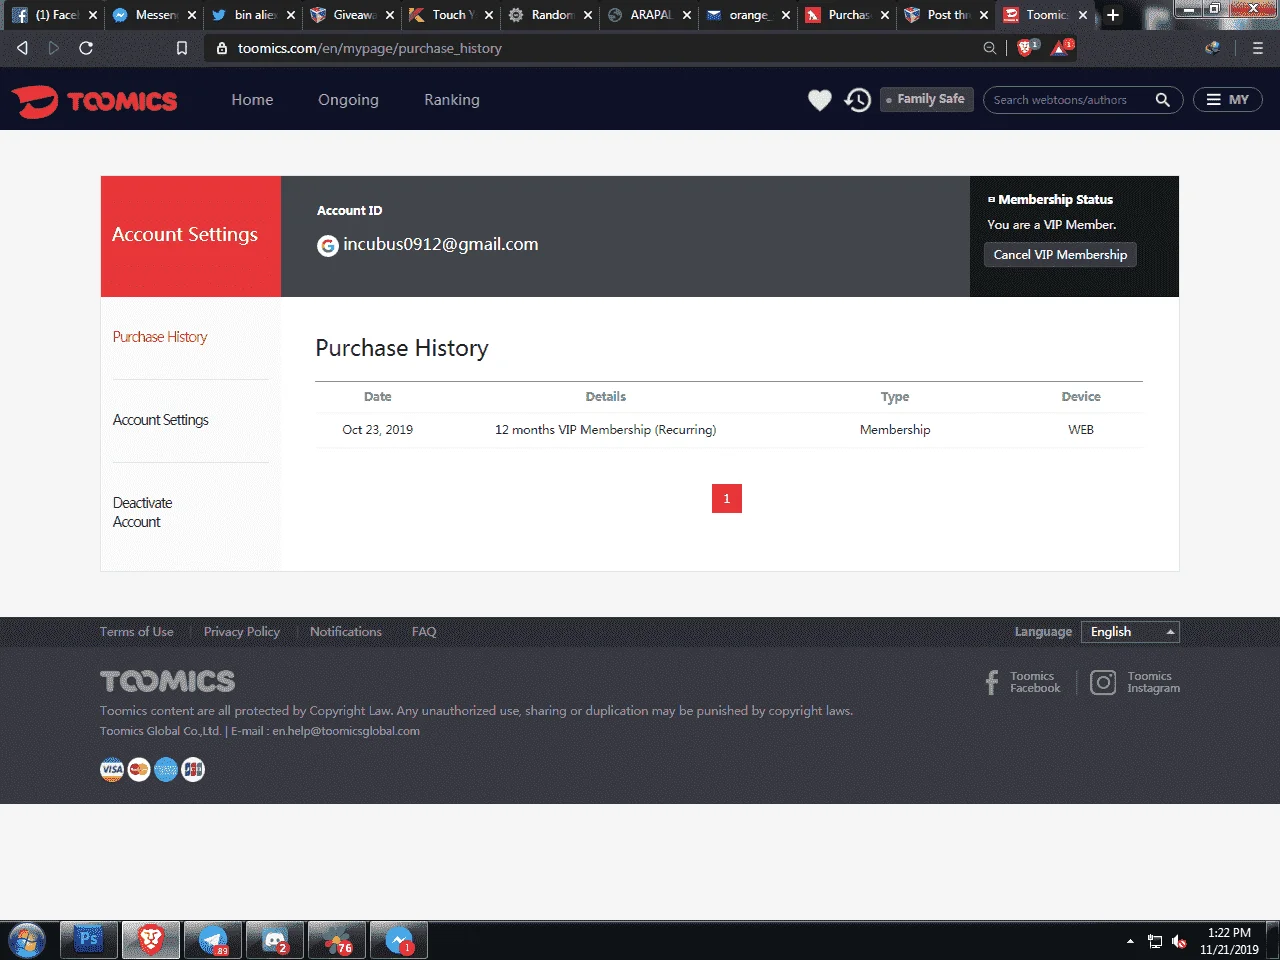Click the Visa payment icon
This screenshot has height=960, width=1280.
coord(112,769)
